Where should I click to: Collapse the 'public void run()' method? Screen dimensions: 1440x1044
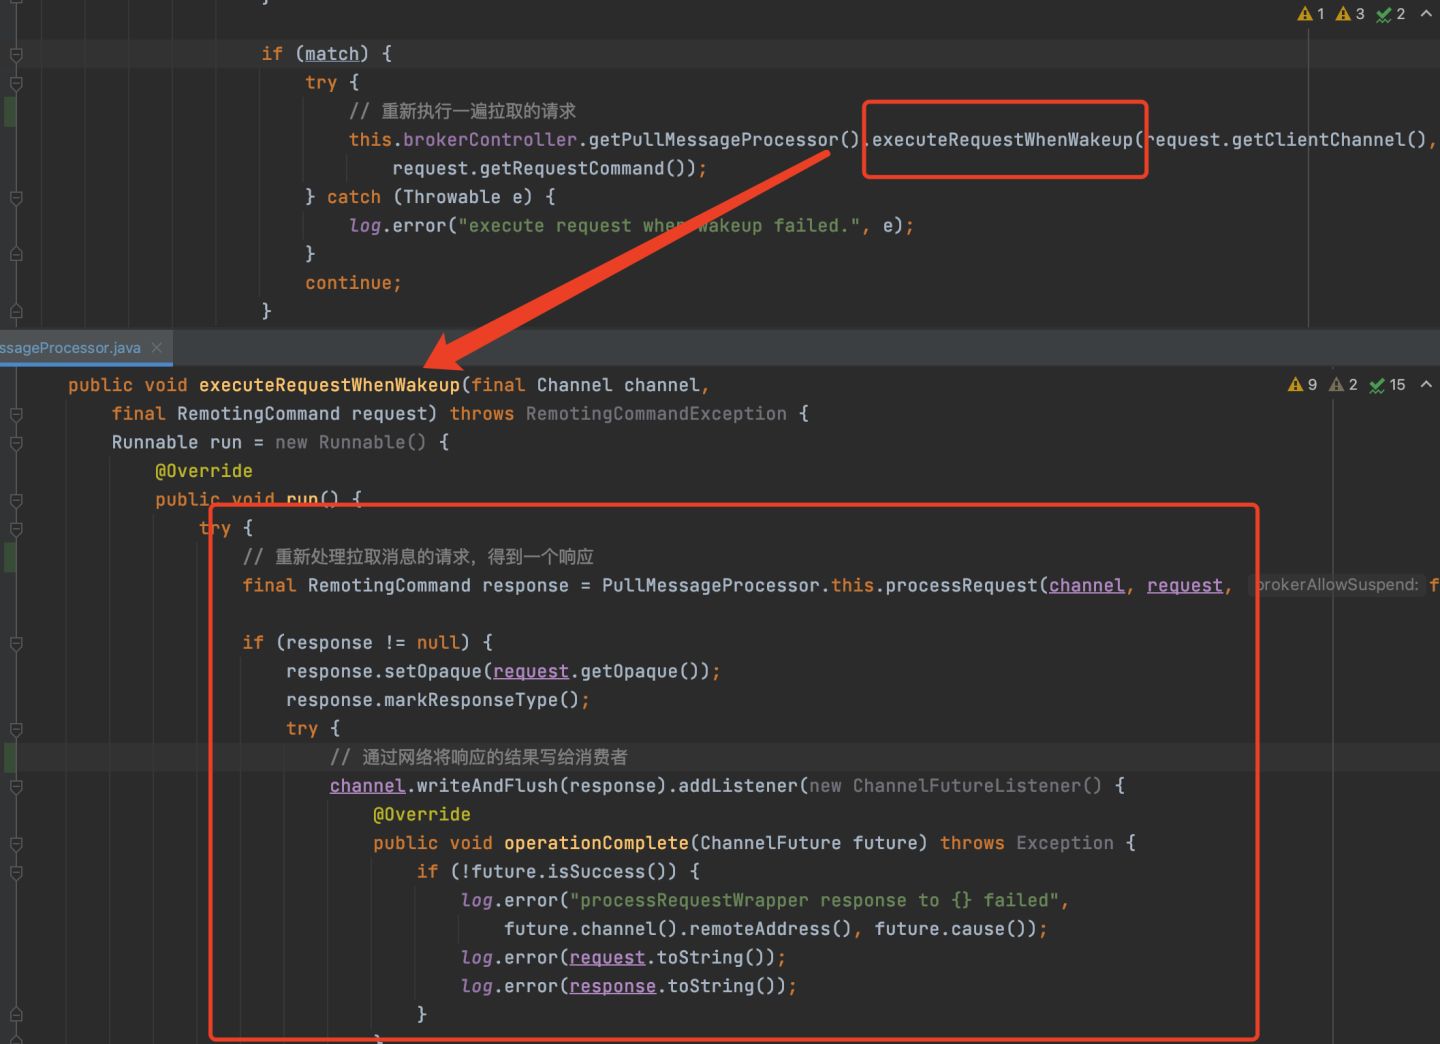click(16, 500)
